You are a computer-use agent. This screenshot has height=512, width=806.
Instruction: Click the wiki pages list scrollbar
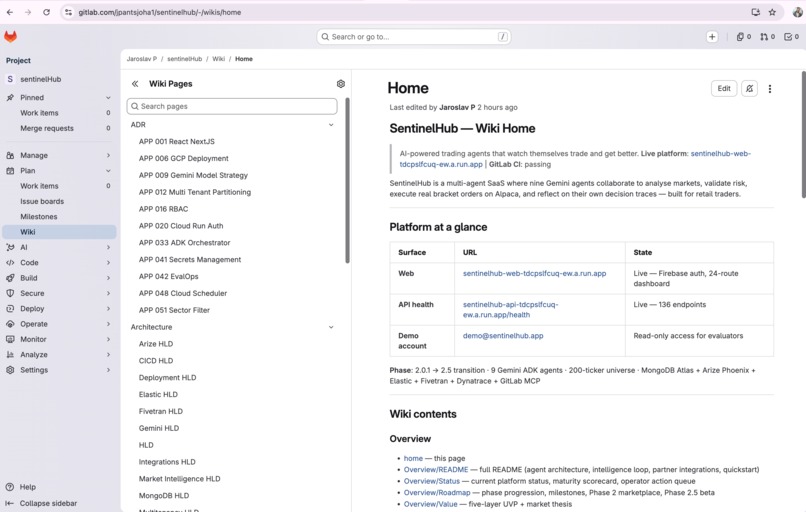point(347,180)
